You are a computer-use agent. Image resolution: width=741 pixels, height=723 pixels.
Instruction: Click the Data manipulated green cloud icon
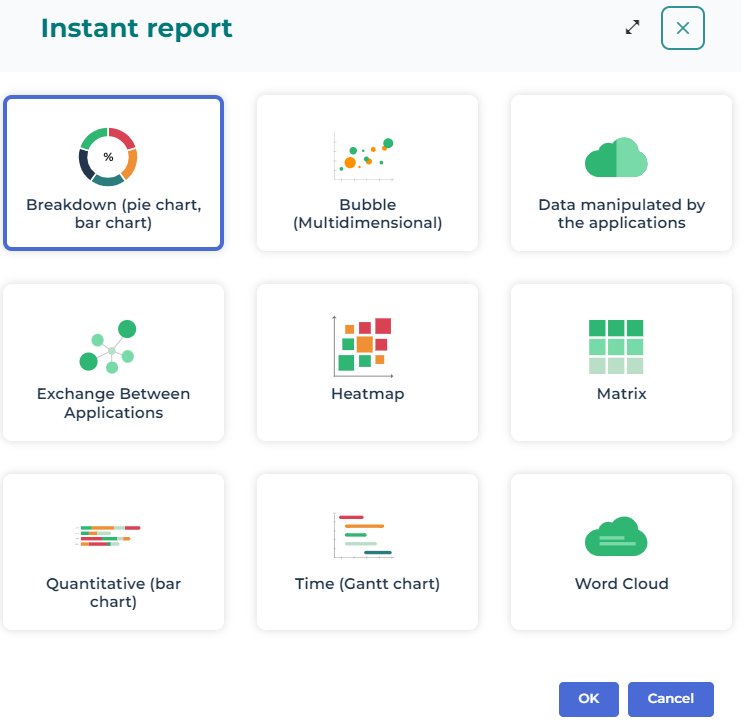click(616, 158)
